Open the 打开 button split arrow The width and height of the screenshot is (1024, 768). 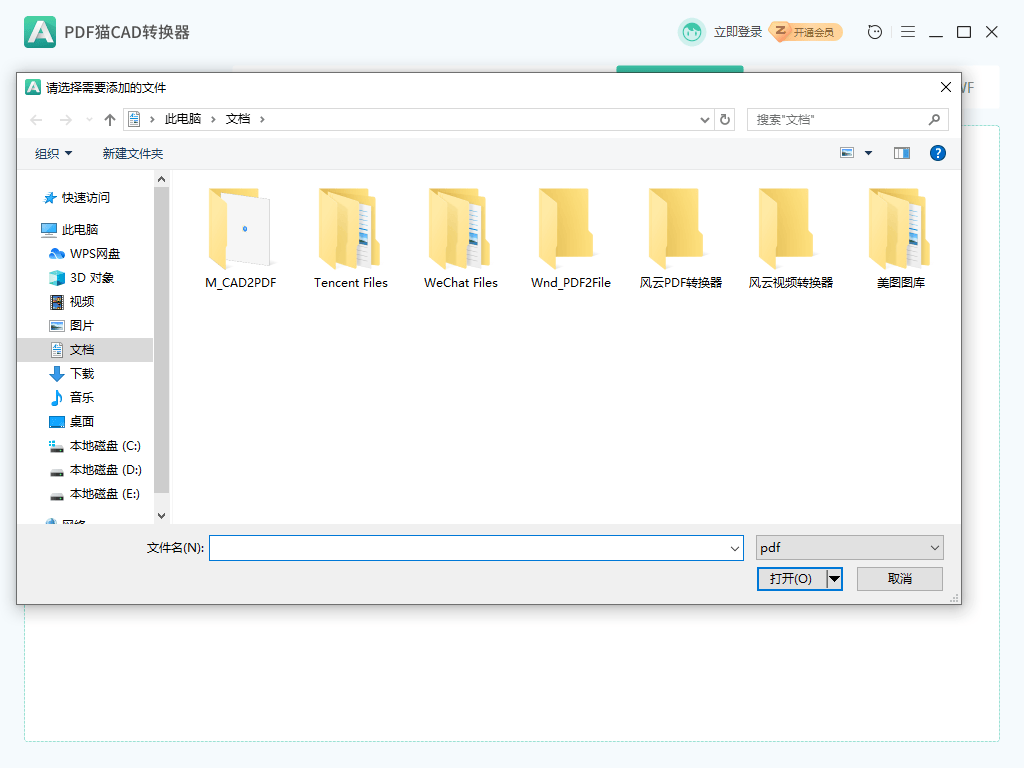(835, 579)
